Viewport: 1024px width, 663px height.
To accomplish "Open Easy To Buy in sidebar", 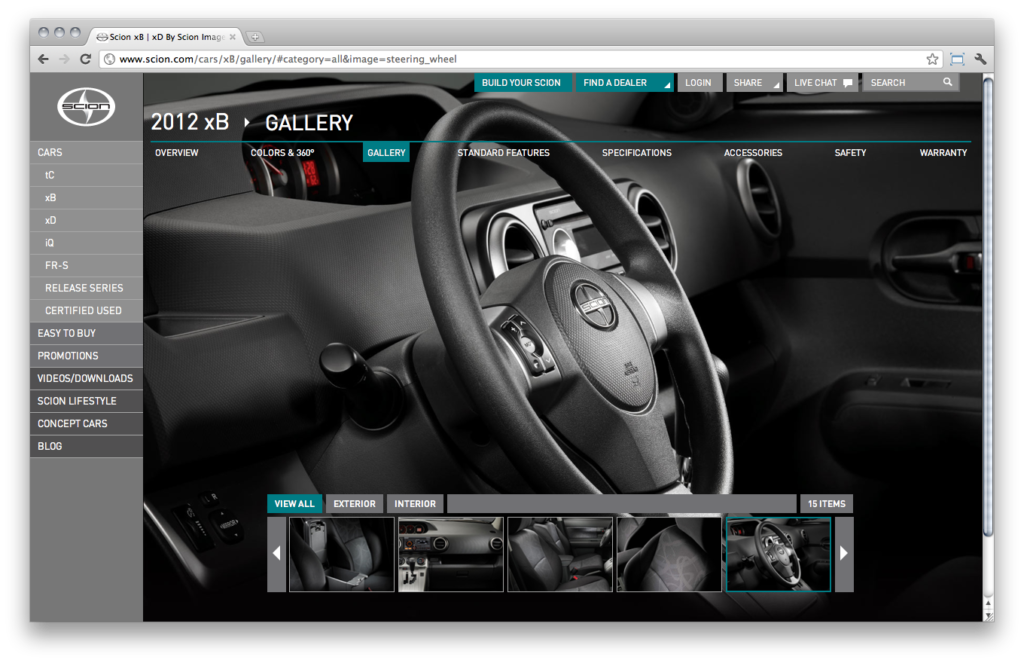I will coord(86,333).
